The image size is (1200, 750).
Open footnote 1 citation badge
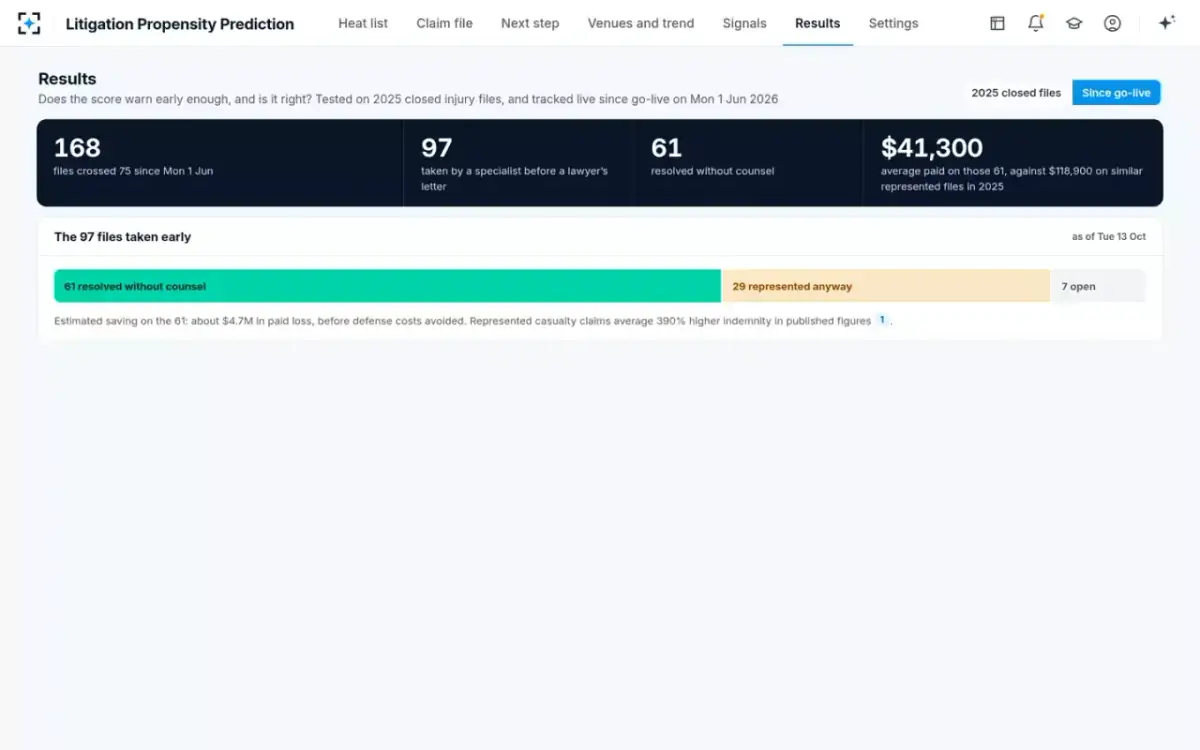coord(882,320)
